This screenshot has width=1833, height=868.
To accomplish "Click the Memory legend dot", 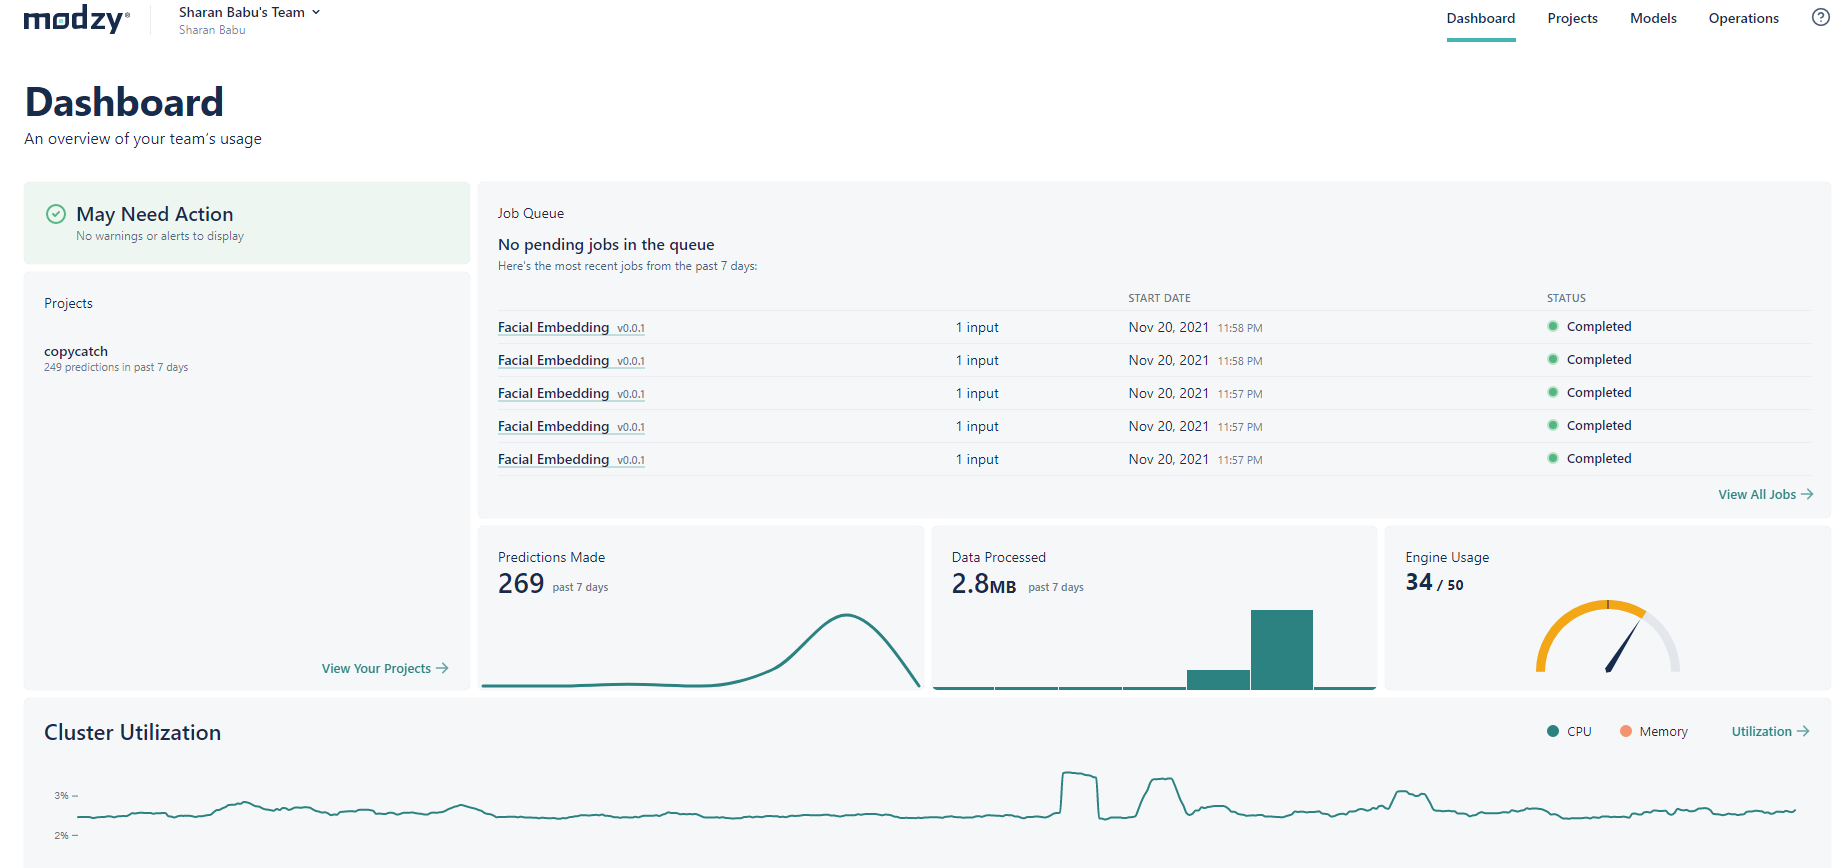I will [1626, 732].
